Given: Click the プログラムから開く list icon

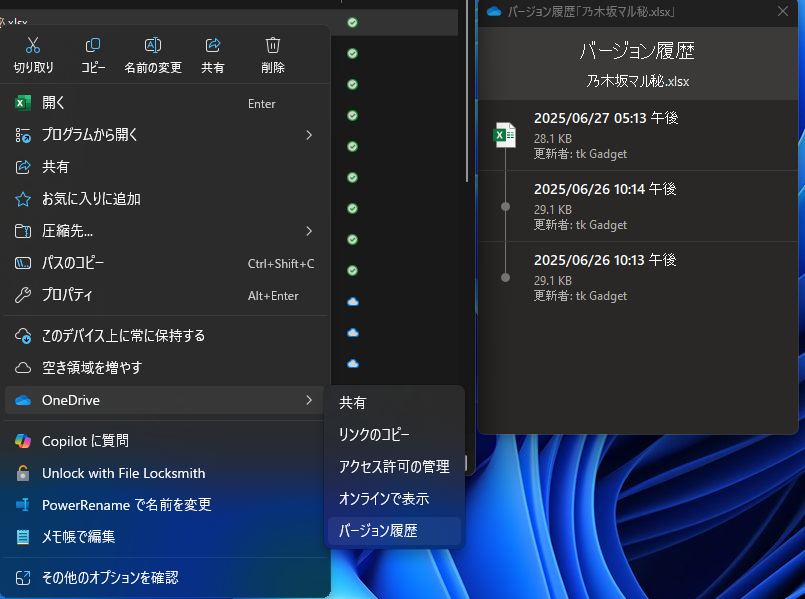Looking at the screenshot, I should pyautogui.click(x=23, y=135).
